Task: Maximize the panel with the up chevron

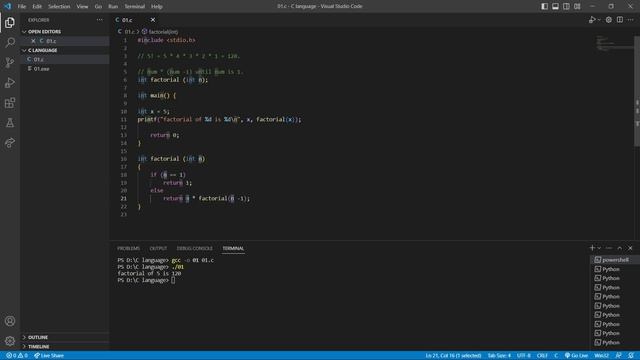Action: 620,248
